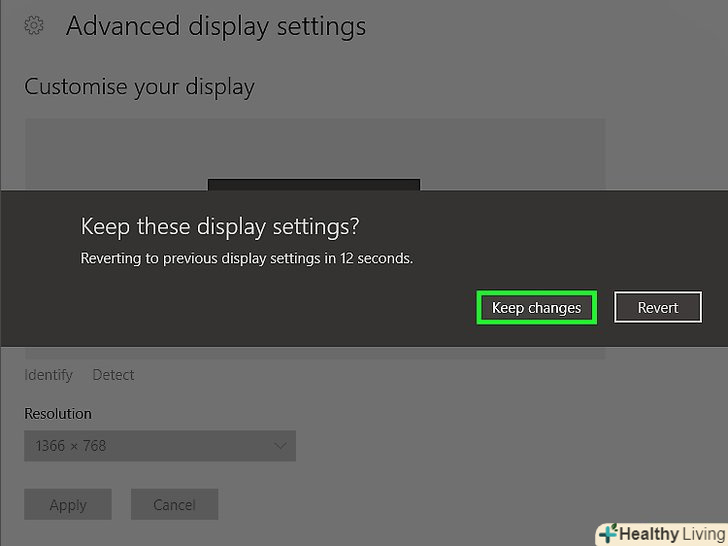
Task: Click the Keep these display settings? heading
Action: tap(220, 227)
